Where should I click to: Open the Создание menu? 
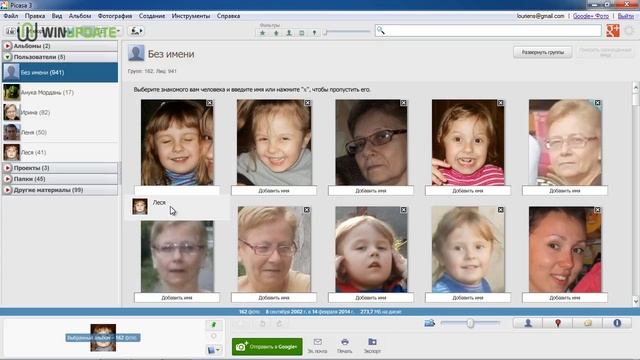pyautogui.click(x=152, y=16)
